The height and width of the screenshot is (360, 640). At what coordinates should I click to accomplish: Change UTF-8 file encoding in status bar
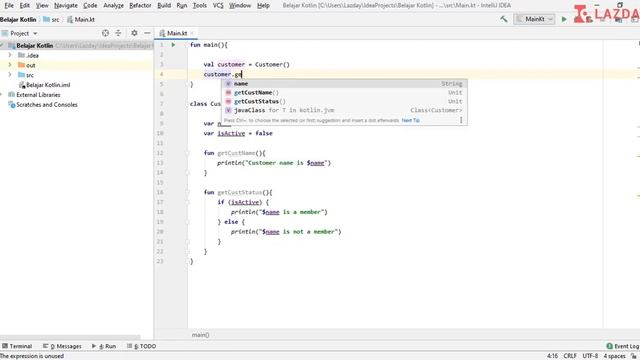[x=590, y=356]
